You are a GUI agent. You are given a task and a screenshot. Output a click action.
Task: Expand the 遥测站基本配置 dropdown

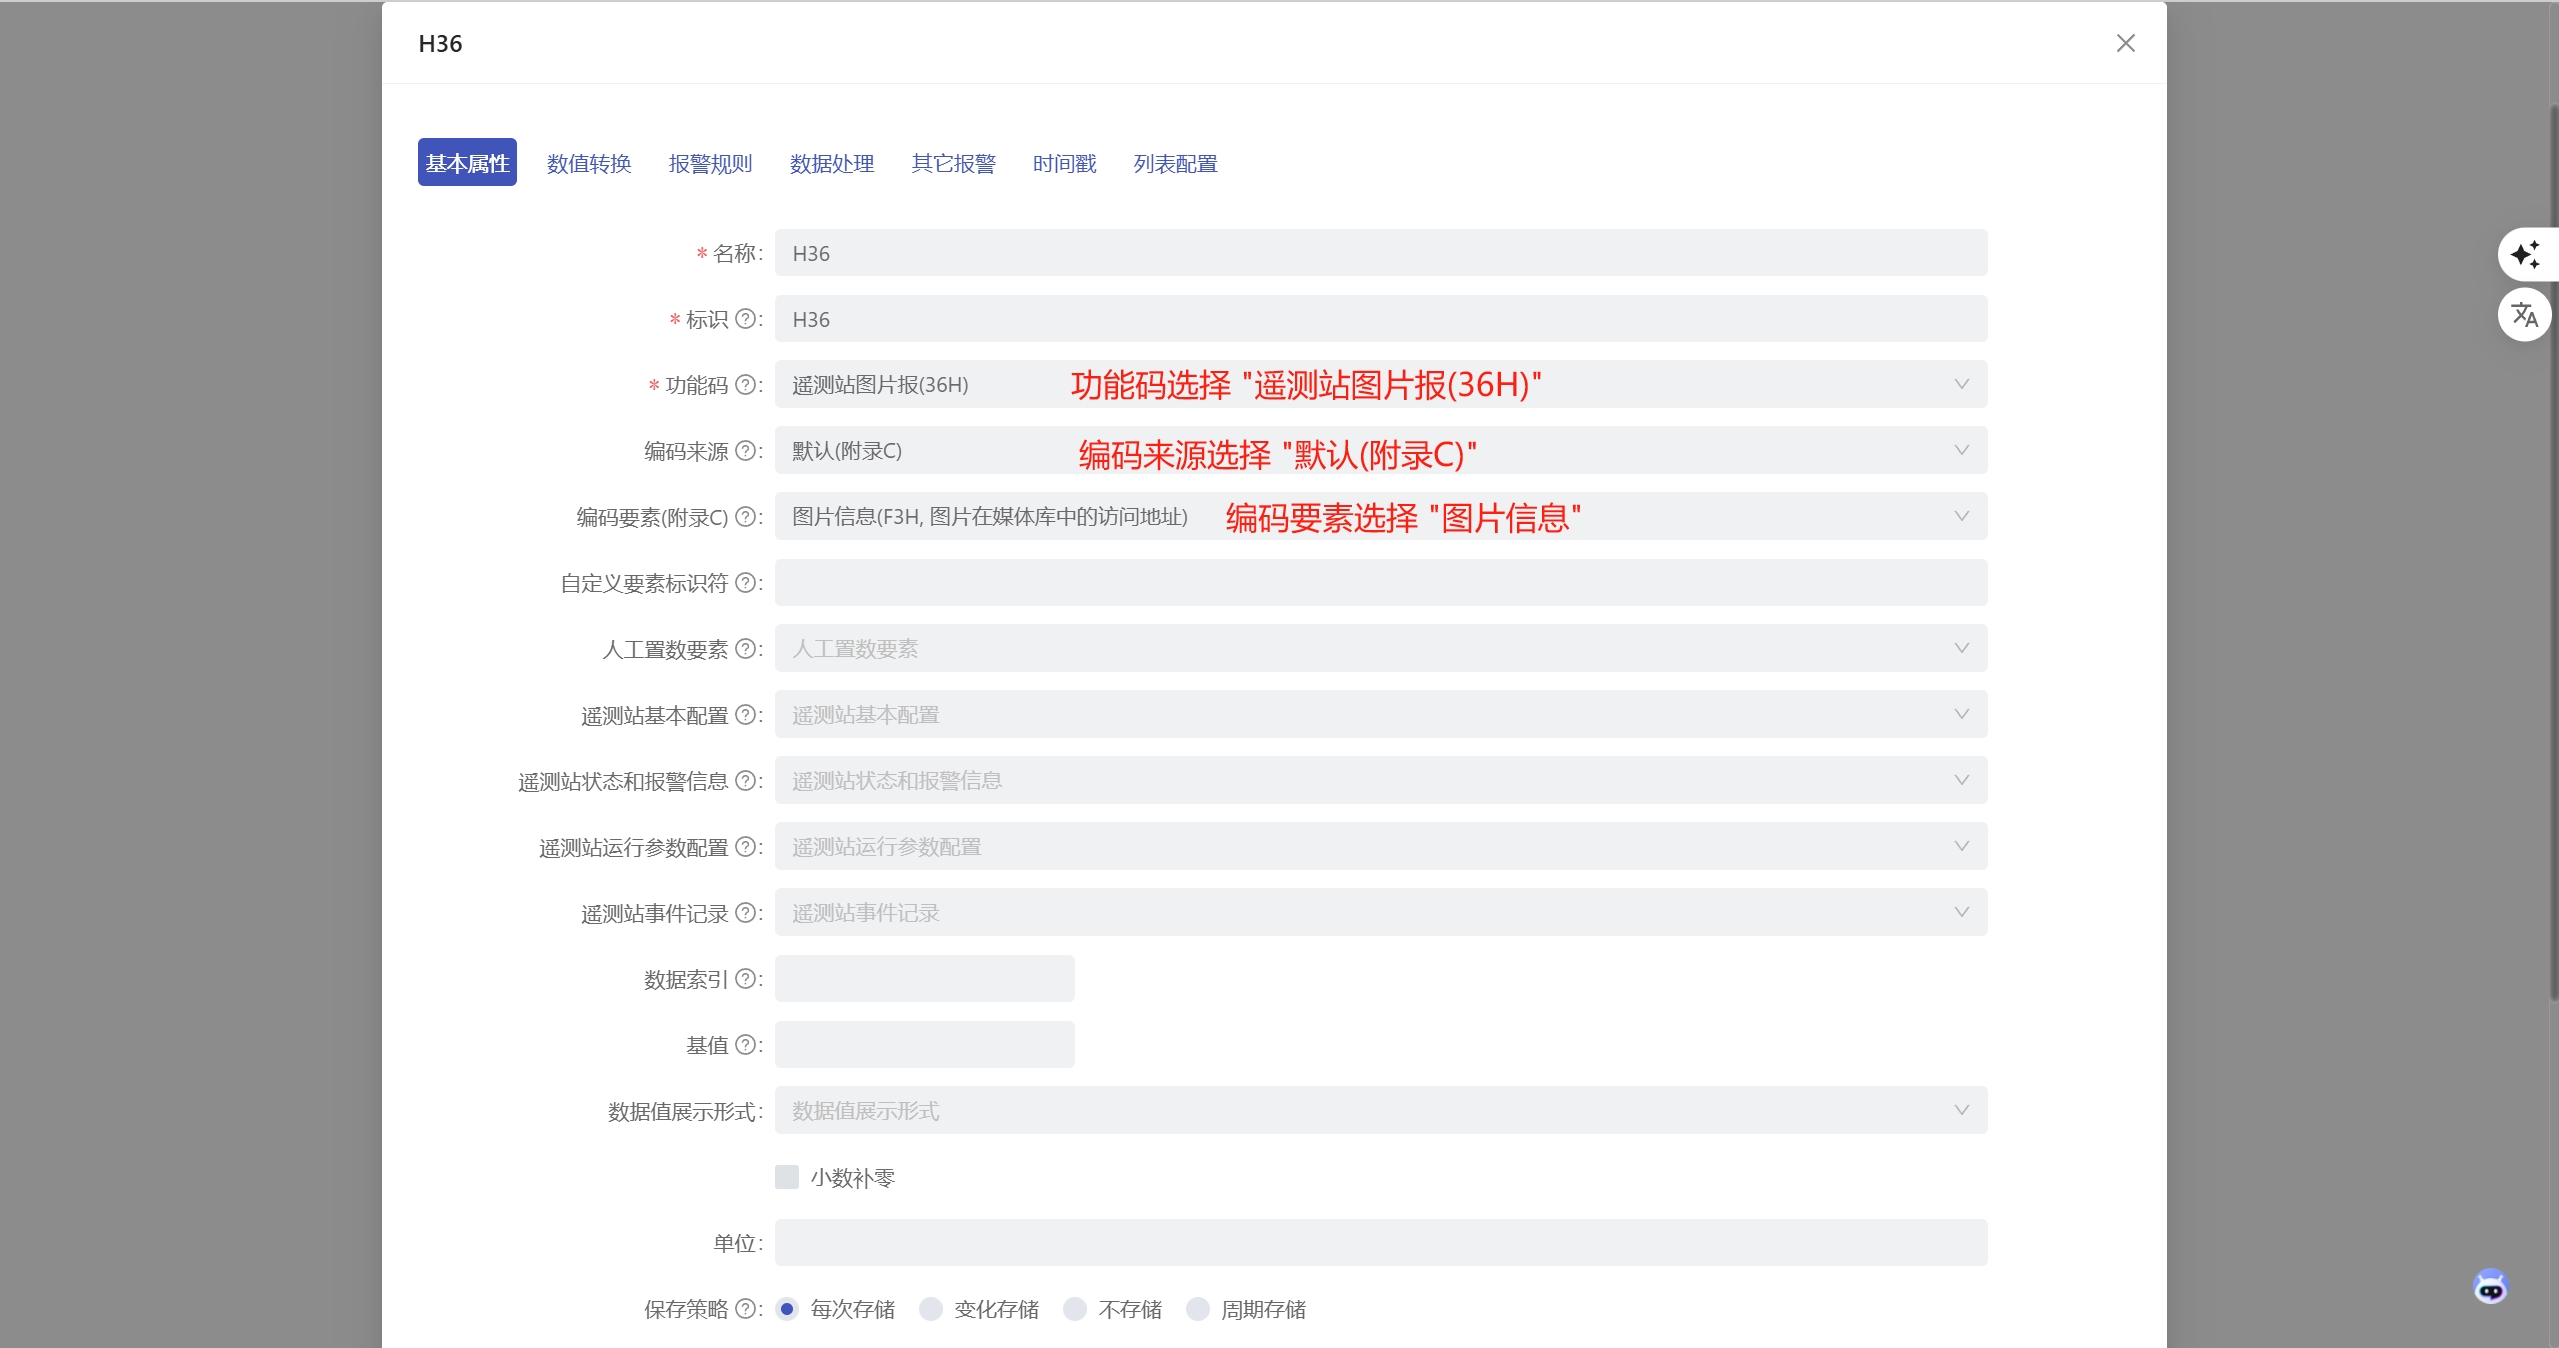point(1381,714)
